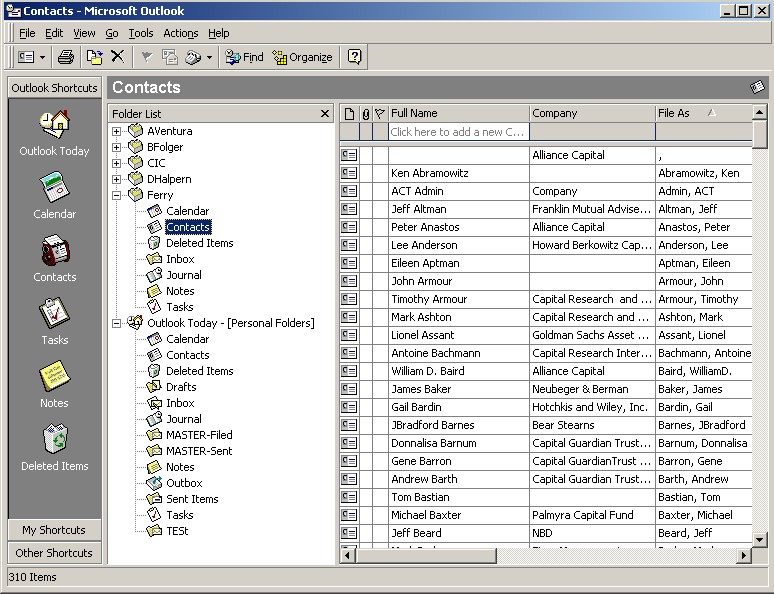Click contact card icon for Ken Abramowitz
The height and width of the screenshot is (594, 774).
(x=349, y=173)
